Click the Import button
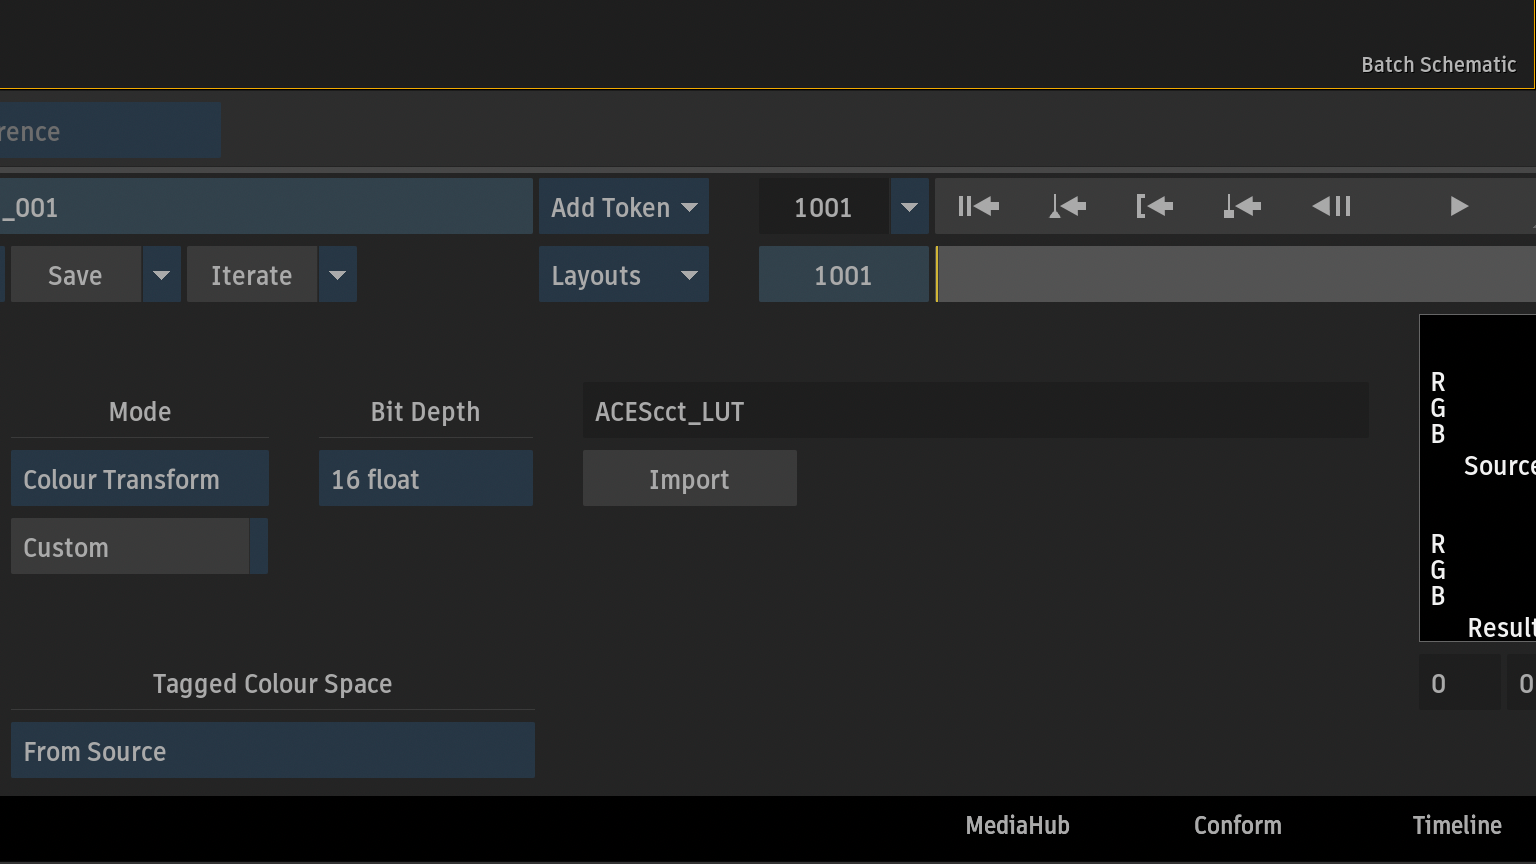This screenshot has height=864, width=1536. tap(689, 479)
